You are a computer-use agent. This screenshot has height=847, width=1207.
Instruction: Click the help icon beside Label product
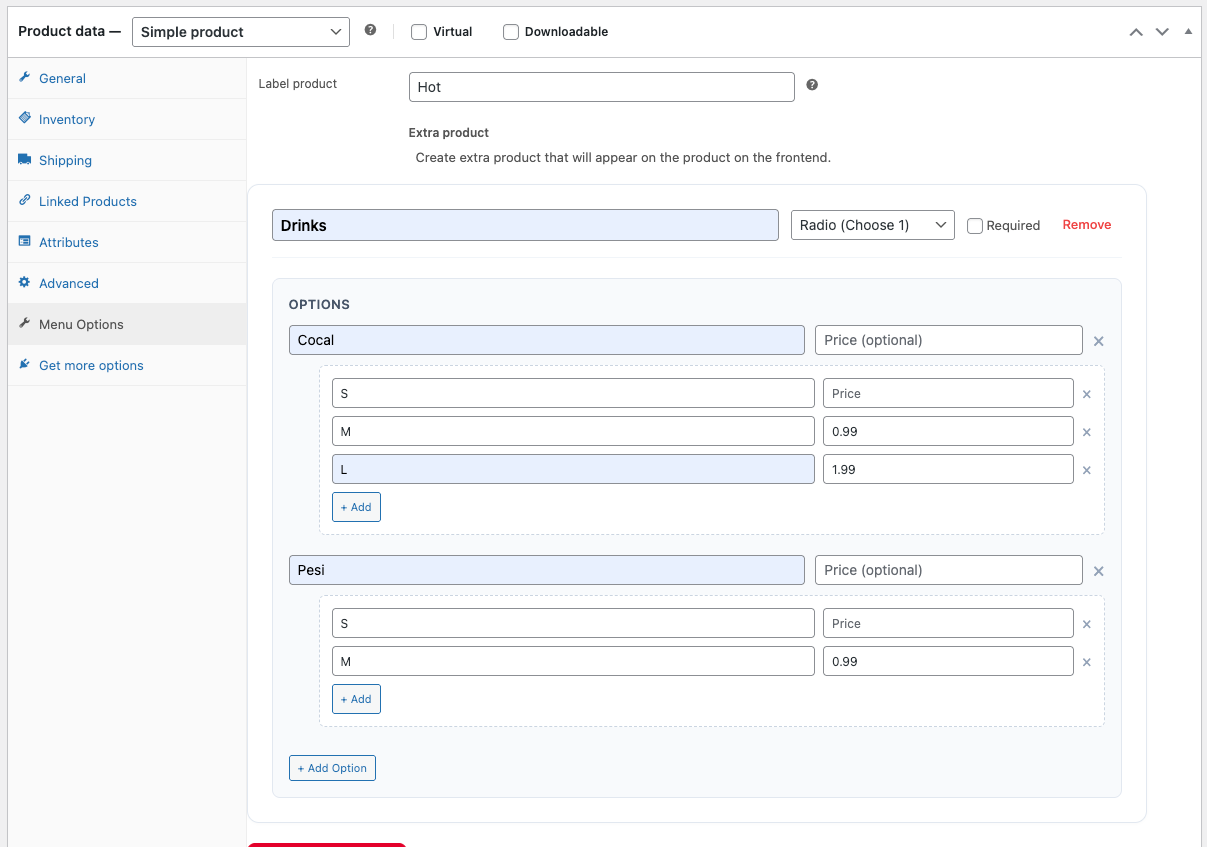(x=811, y=84)
